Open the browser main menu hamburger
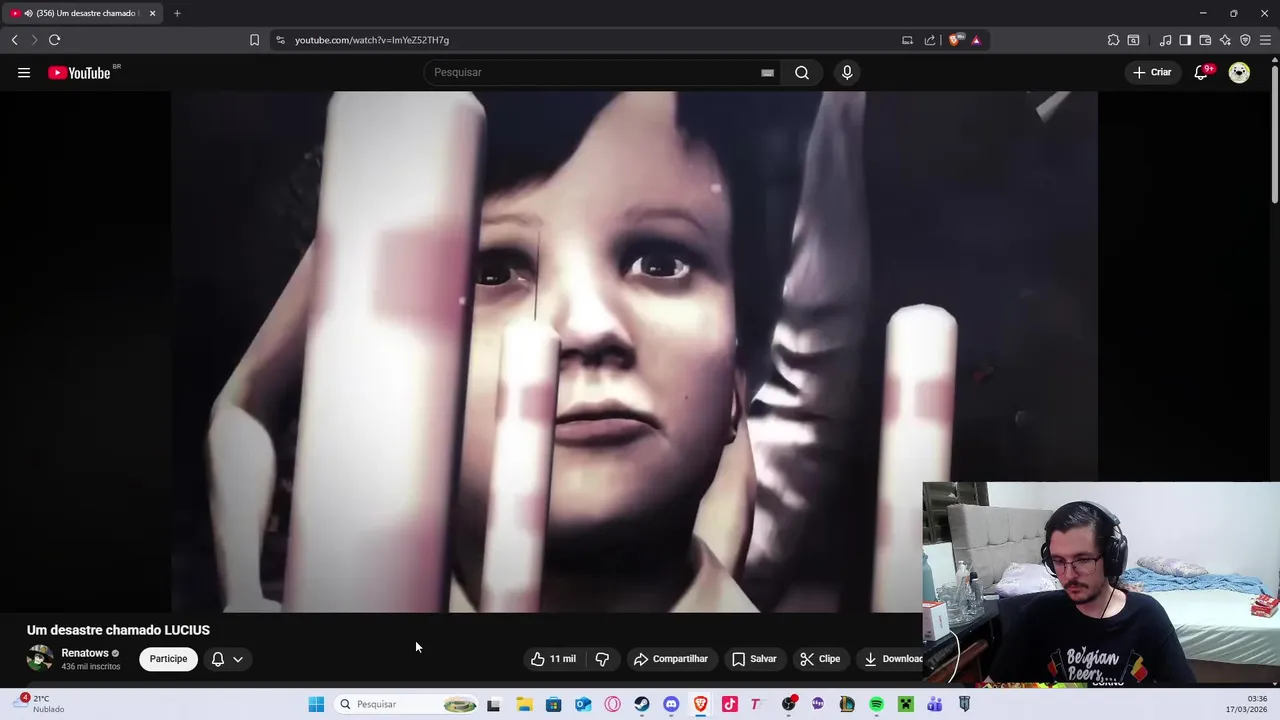The width and height of the screenshot is (1280, 720). pos(1265,40)
